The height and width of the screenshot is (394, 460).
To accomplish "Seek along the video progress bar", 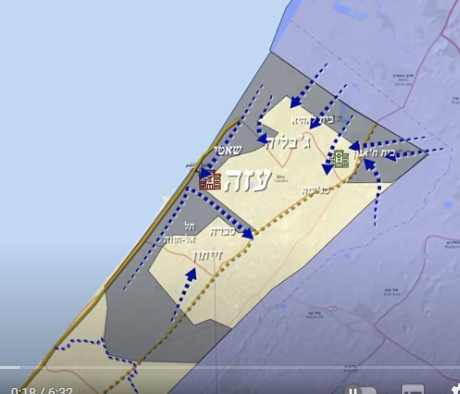I will pos(230,368).
